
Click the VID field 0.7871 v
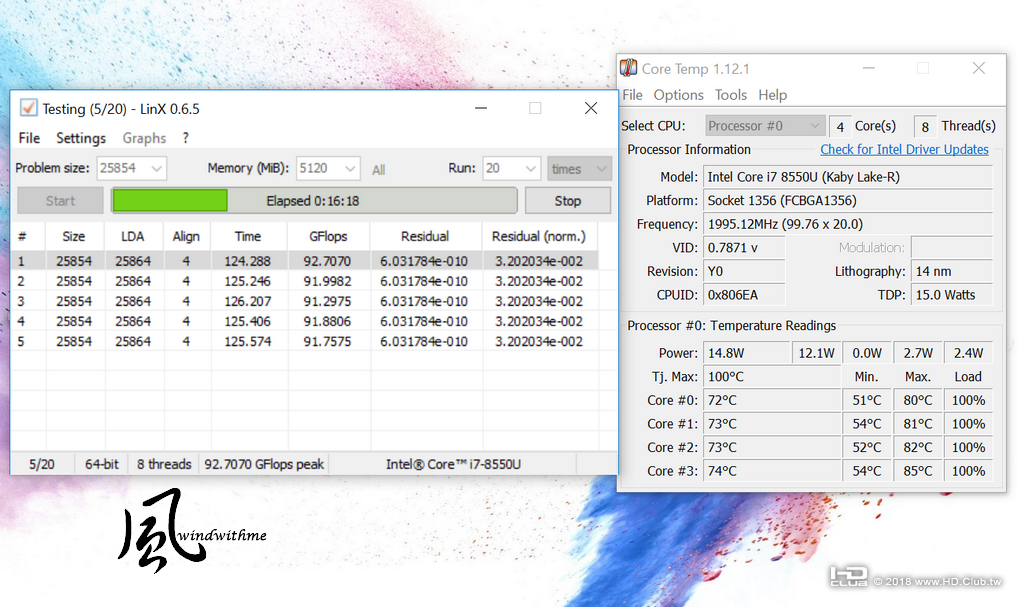point(744,248)
